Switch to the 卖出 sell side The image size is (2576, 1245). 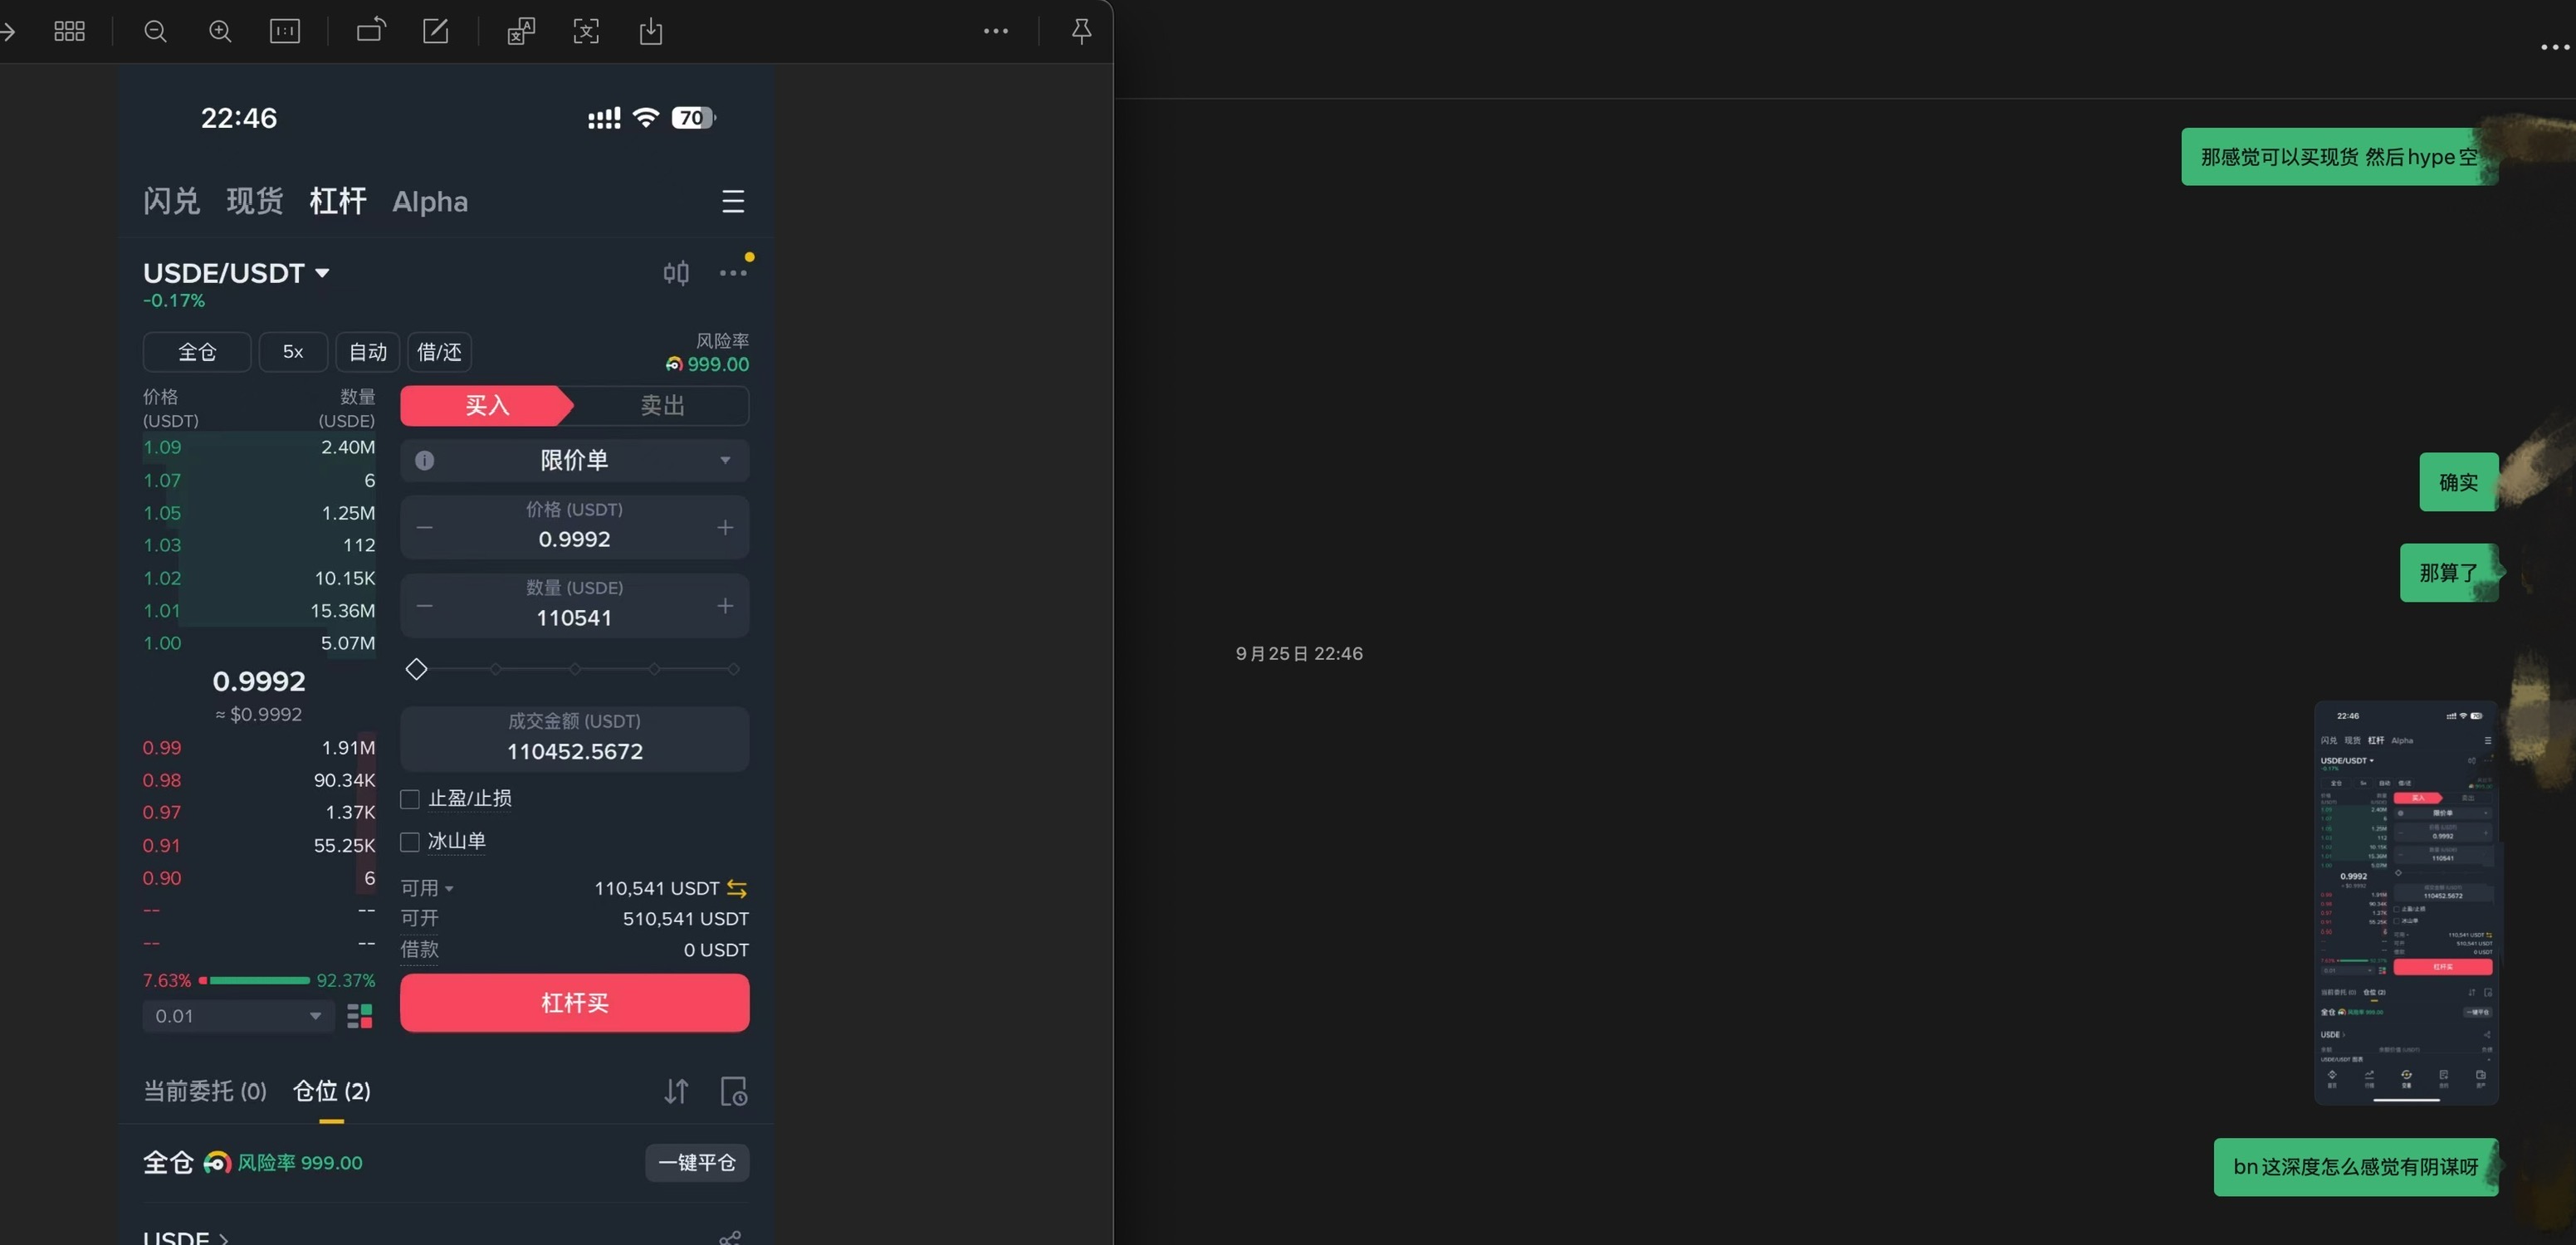(662, 405)
